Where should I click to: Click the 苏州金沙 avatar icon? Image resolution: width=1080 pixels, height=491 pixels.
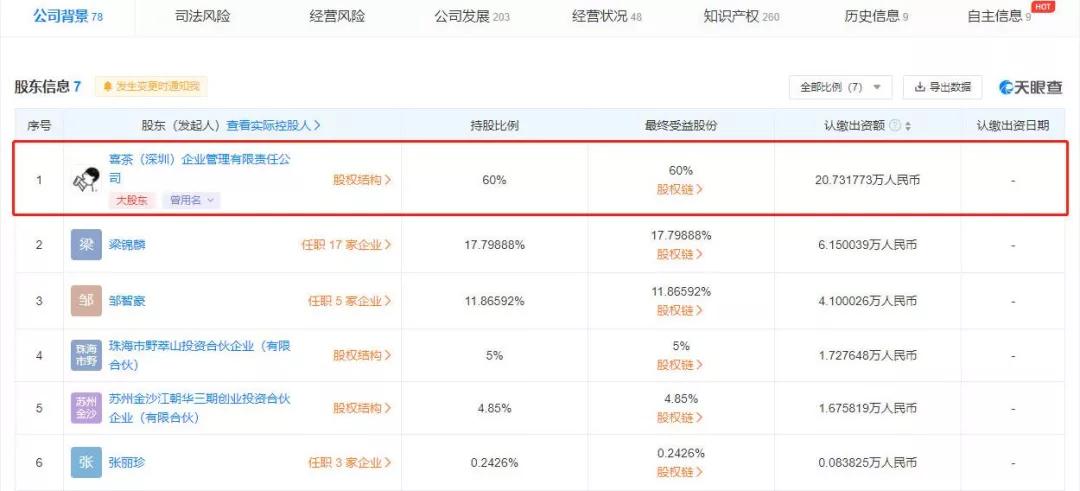click(86, 408)
